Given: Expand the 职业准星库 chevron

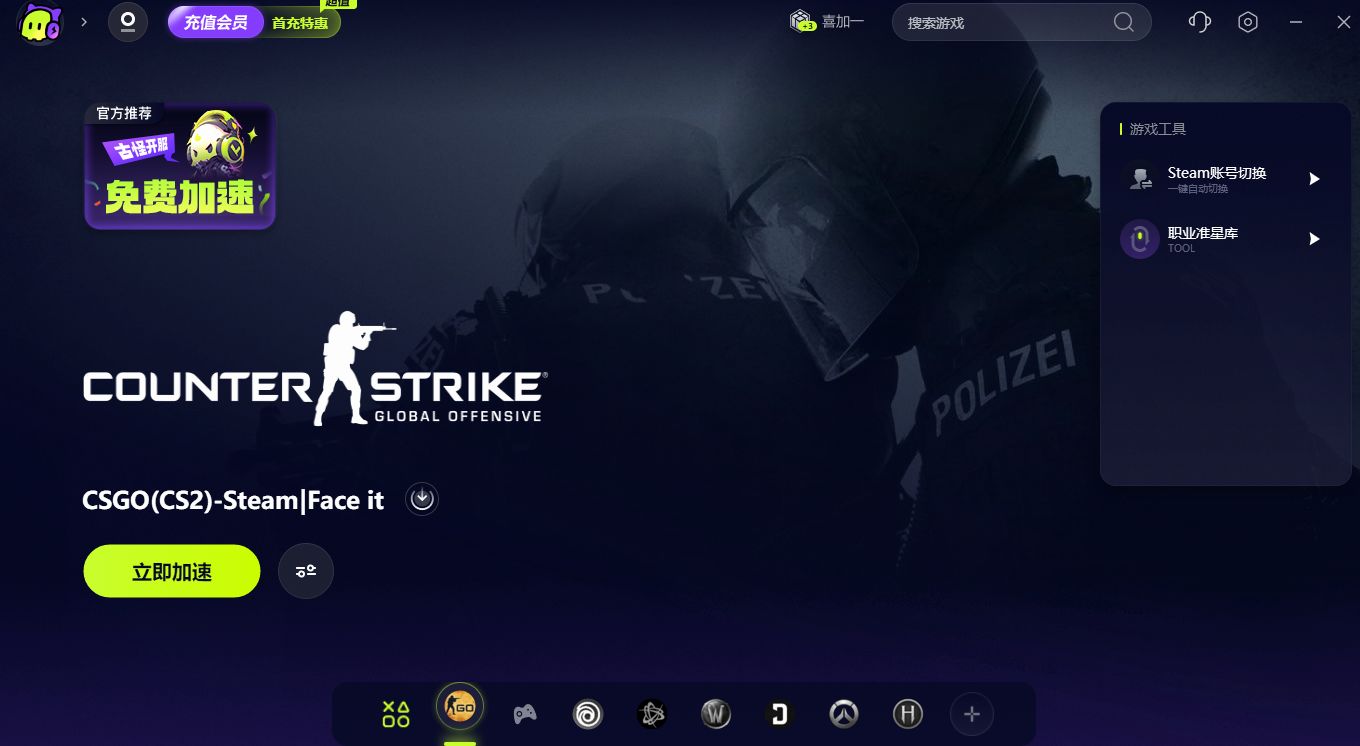Looking at the screenshot, I should (1314, 239).
